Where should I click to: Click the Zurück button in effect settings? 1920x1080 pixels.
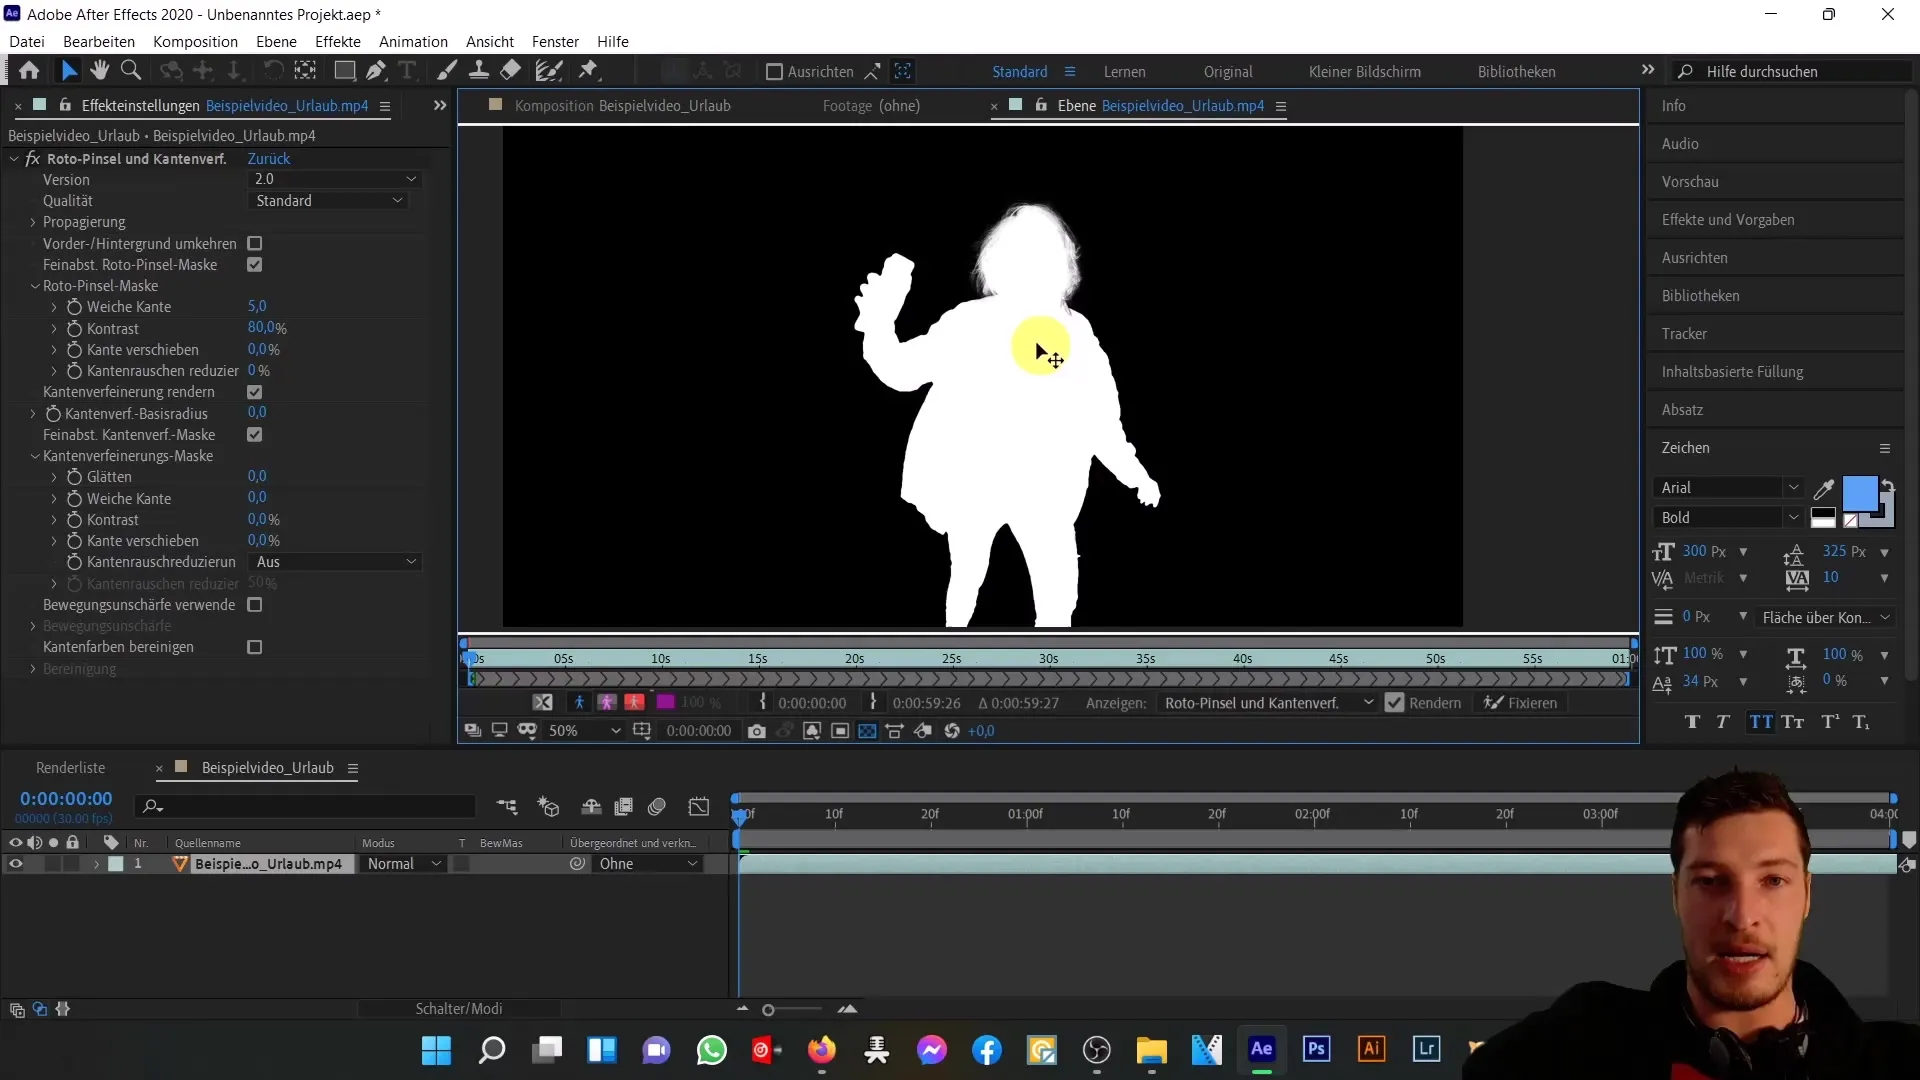(269, 158)
